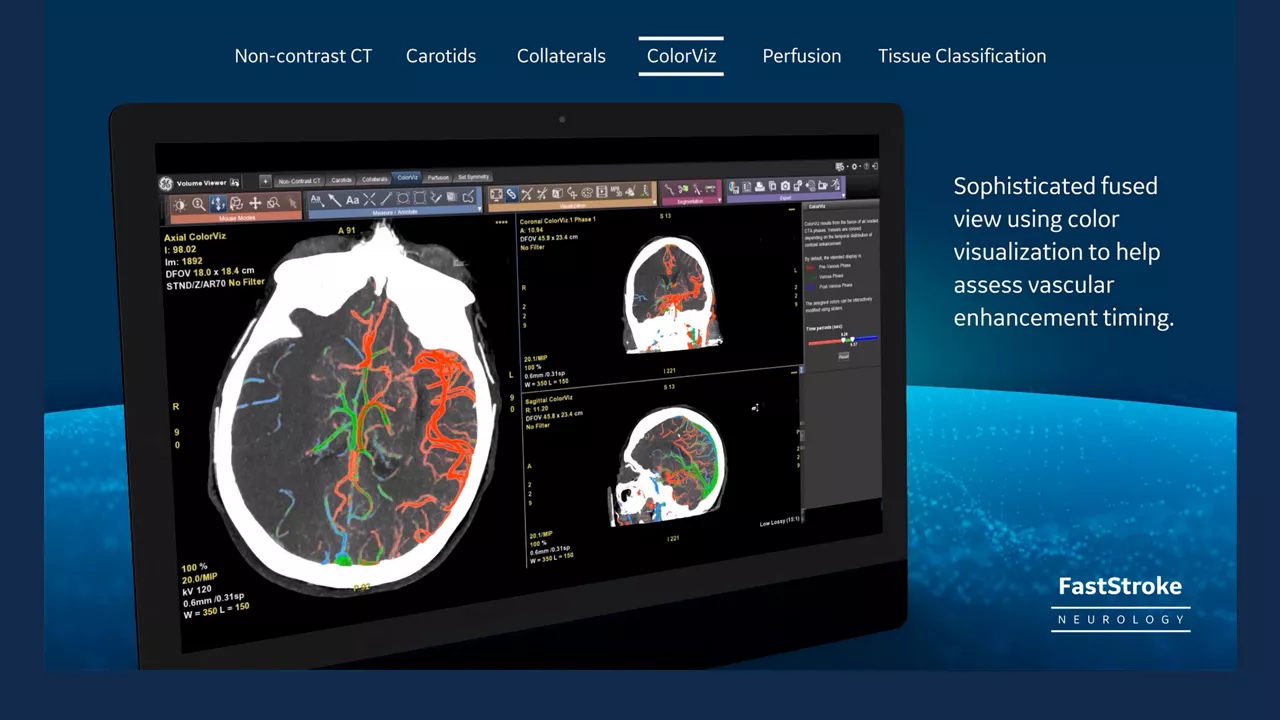The height and width of the screenshot is (720, 1280).
Task: Go to Tissue Classification in top navigation
Action: click(962, 56)
